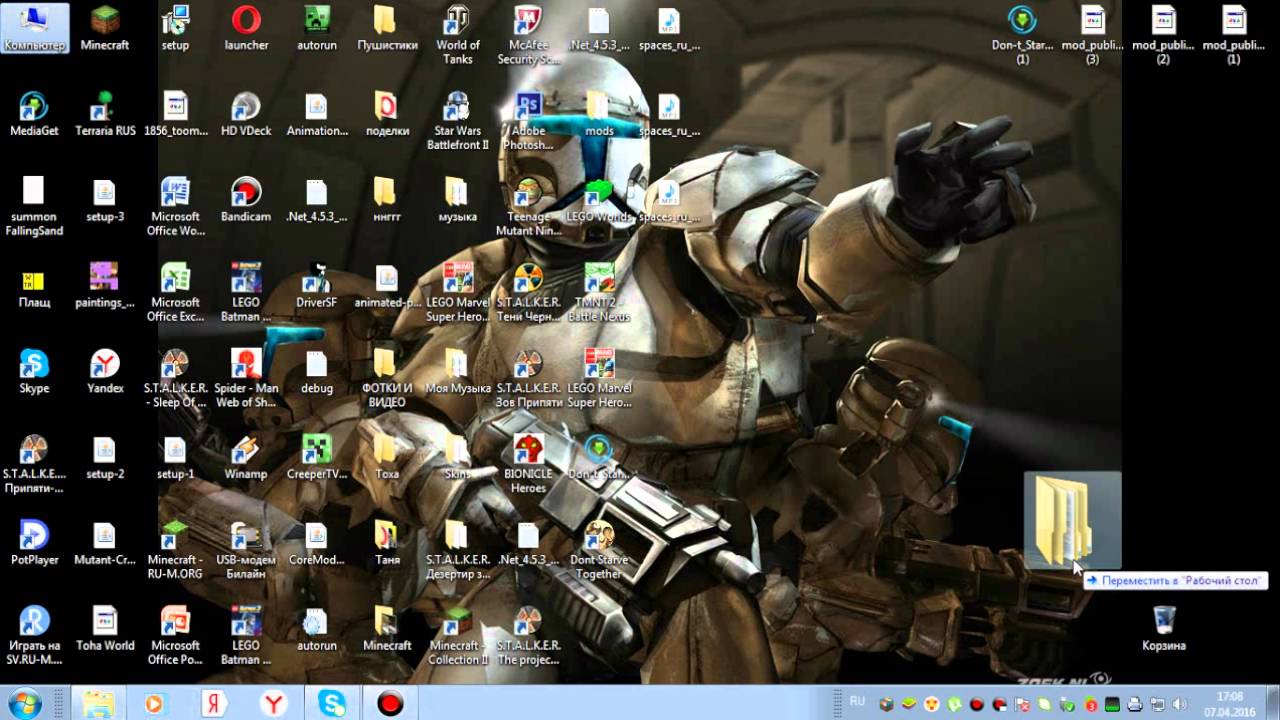Viewport: 1280px width, 720px height.
Task: Select the DriverSF icon
Action: coord(317,287)
